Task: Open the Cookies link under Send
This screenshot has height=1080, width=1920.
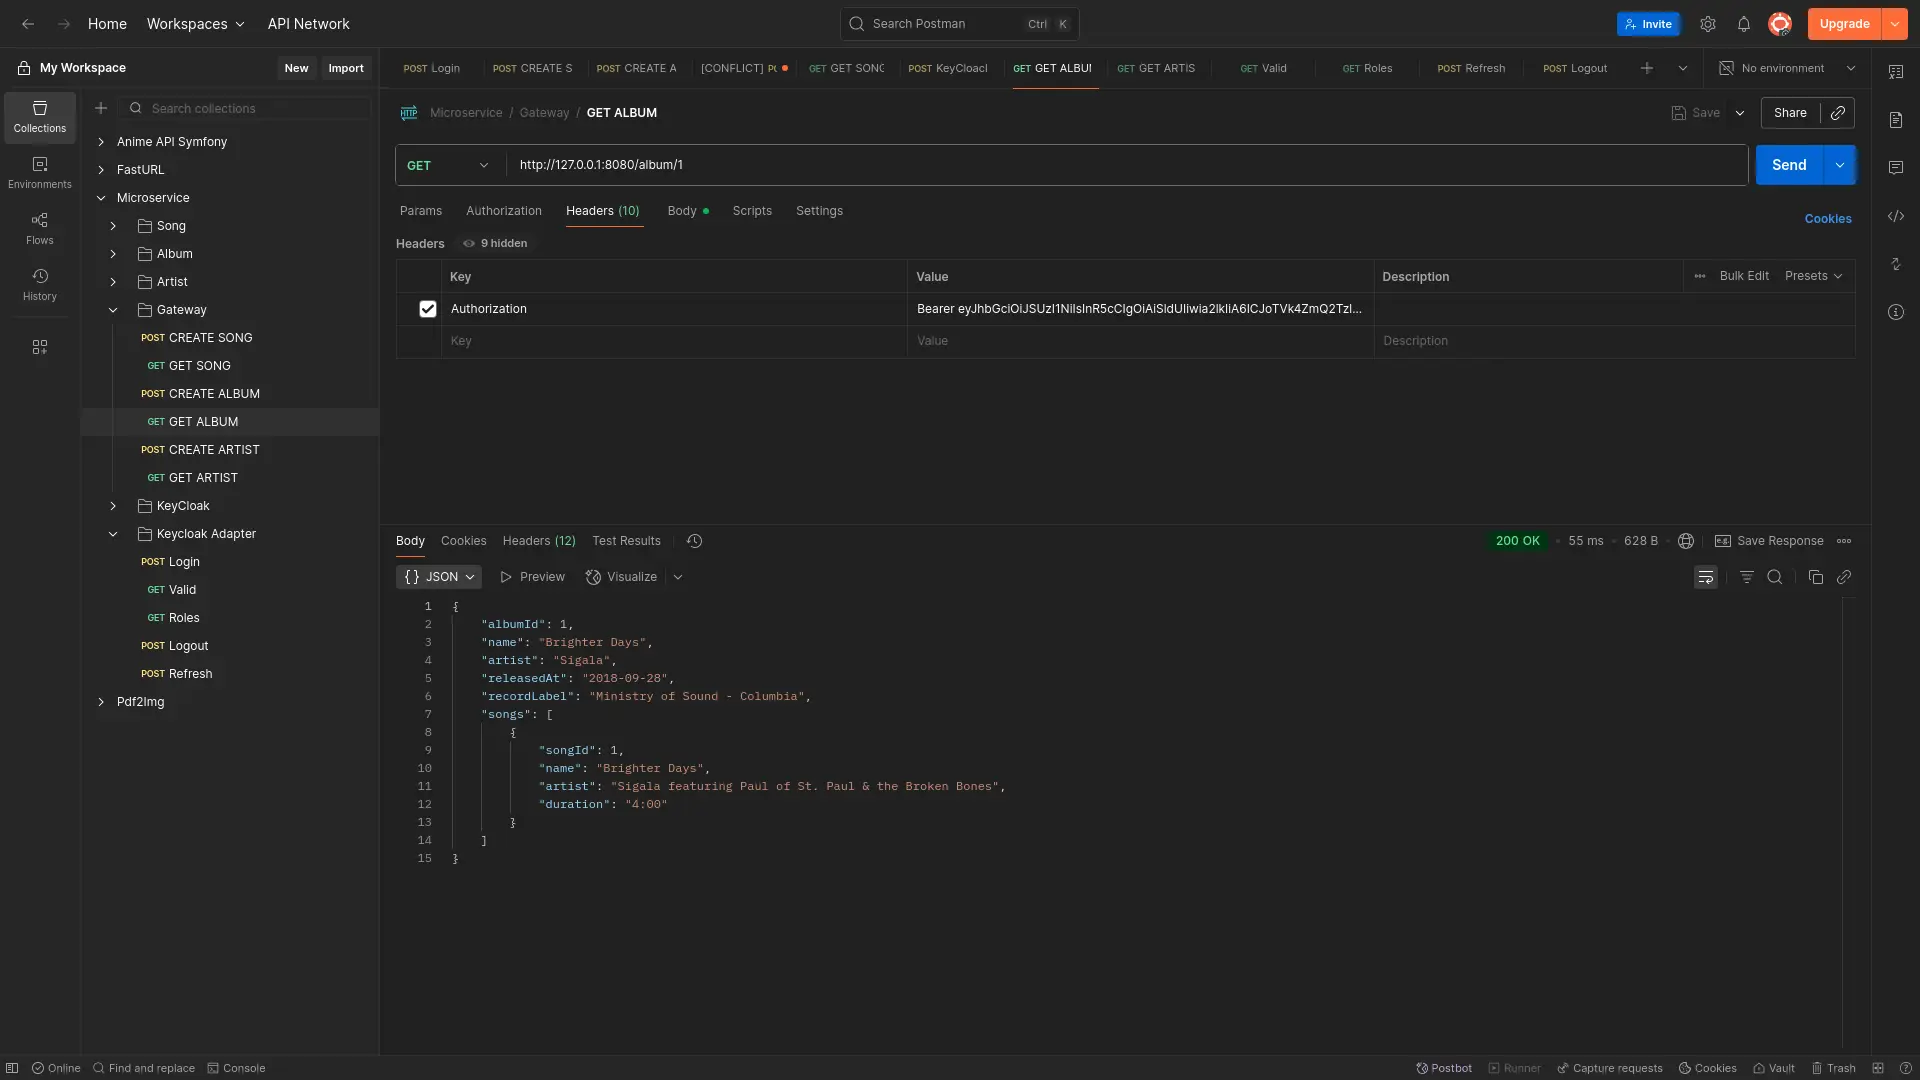Action: click(1828, 219)
